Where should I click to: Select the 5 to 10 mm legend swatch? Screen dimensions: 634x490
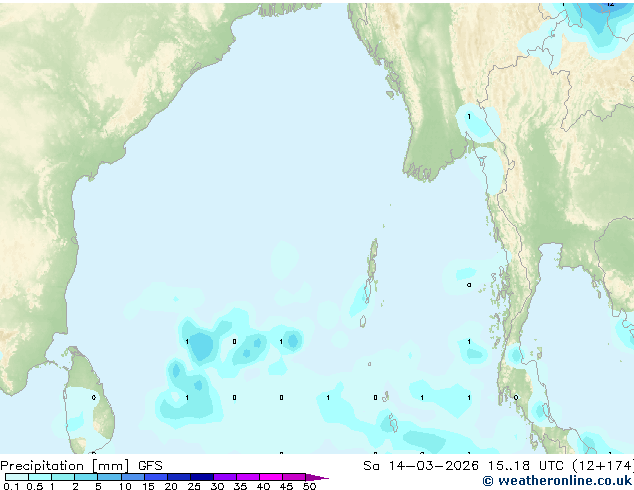click(109, 477)
